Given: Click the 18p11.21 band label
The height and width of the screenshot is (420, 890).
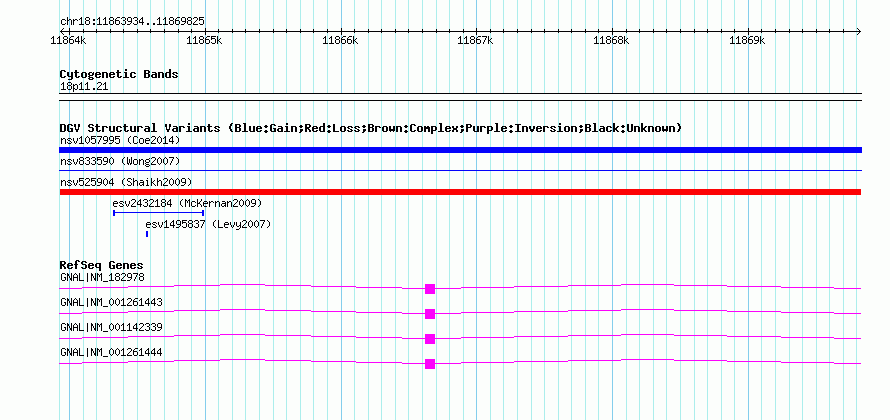Looking at the screenshot, I should (x=84, y=87).
